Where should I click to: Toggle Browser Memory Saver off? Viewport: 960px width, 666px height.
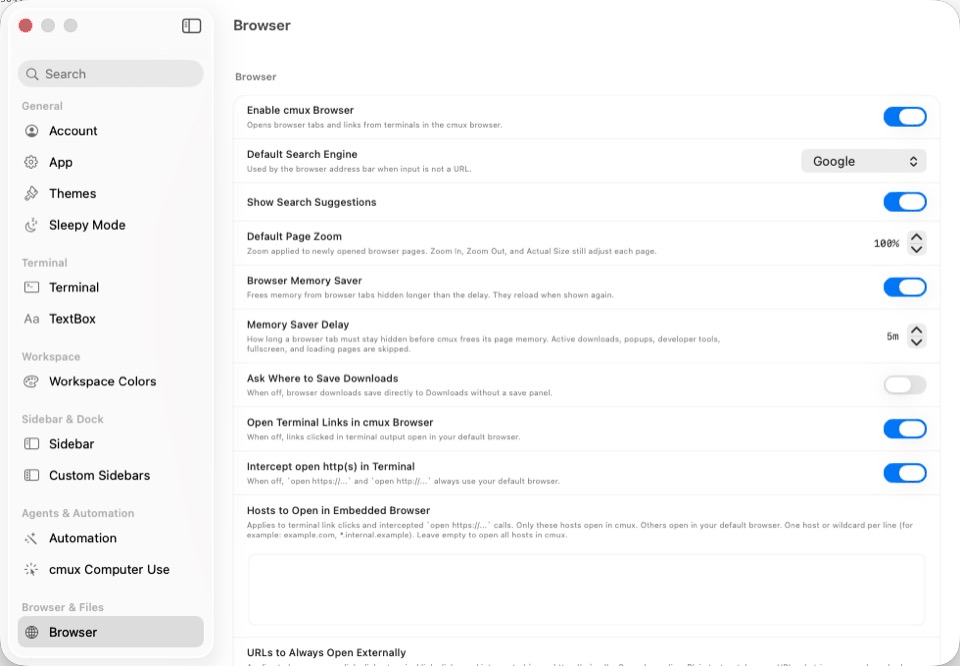click(904, 287)
